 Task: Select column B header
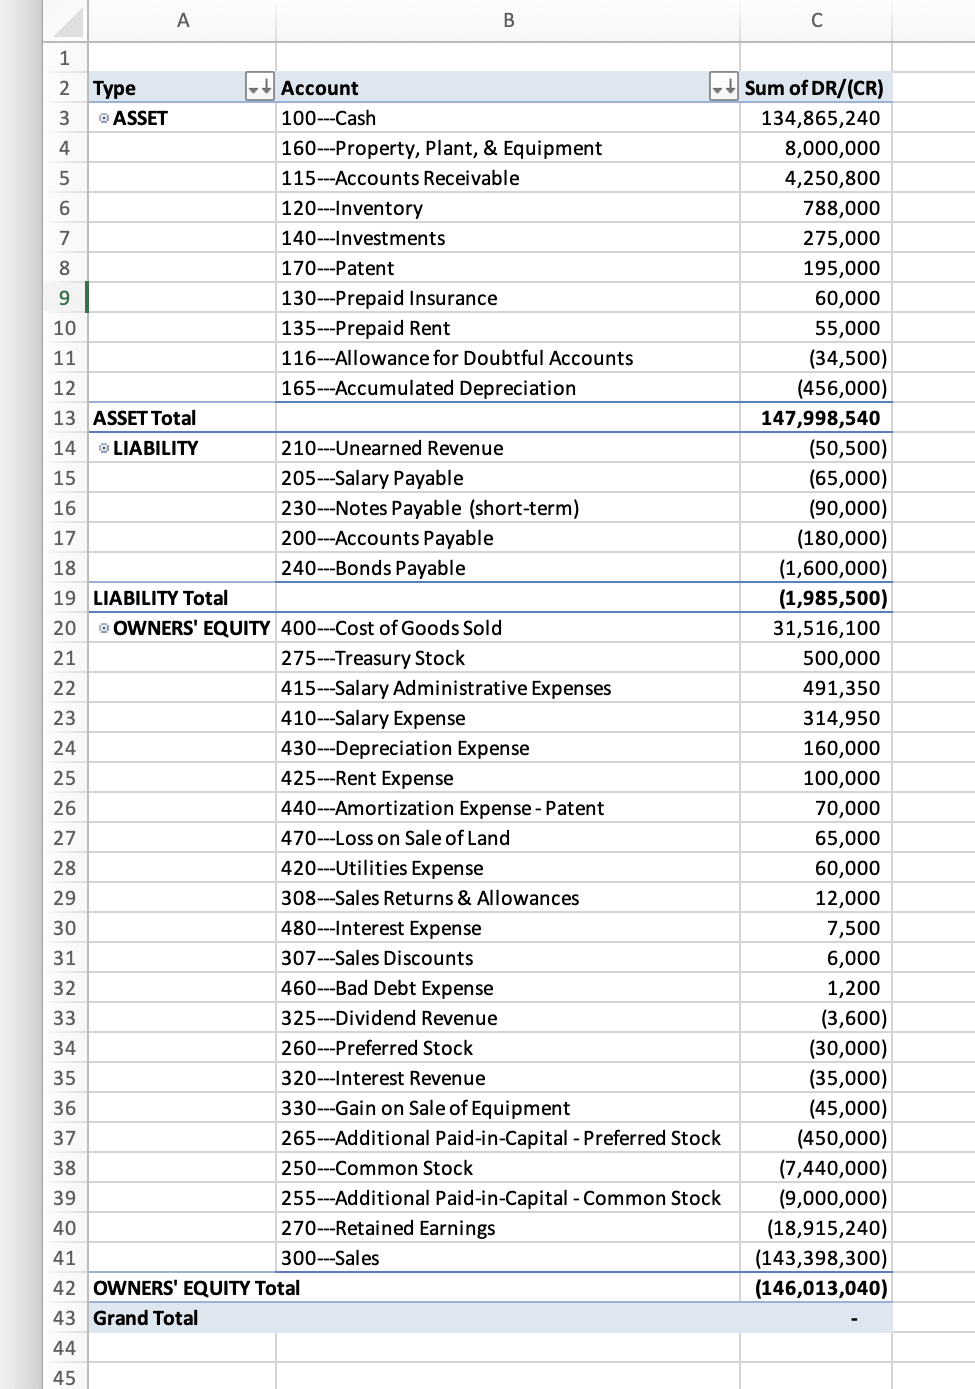tap(507, 20)
